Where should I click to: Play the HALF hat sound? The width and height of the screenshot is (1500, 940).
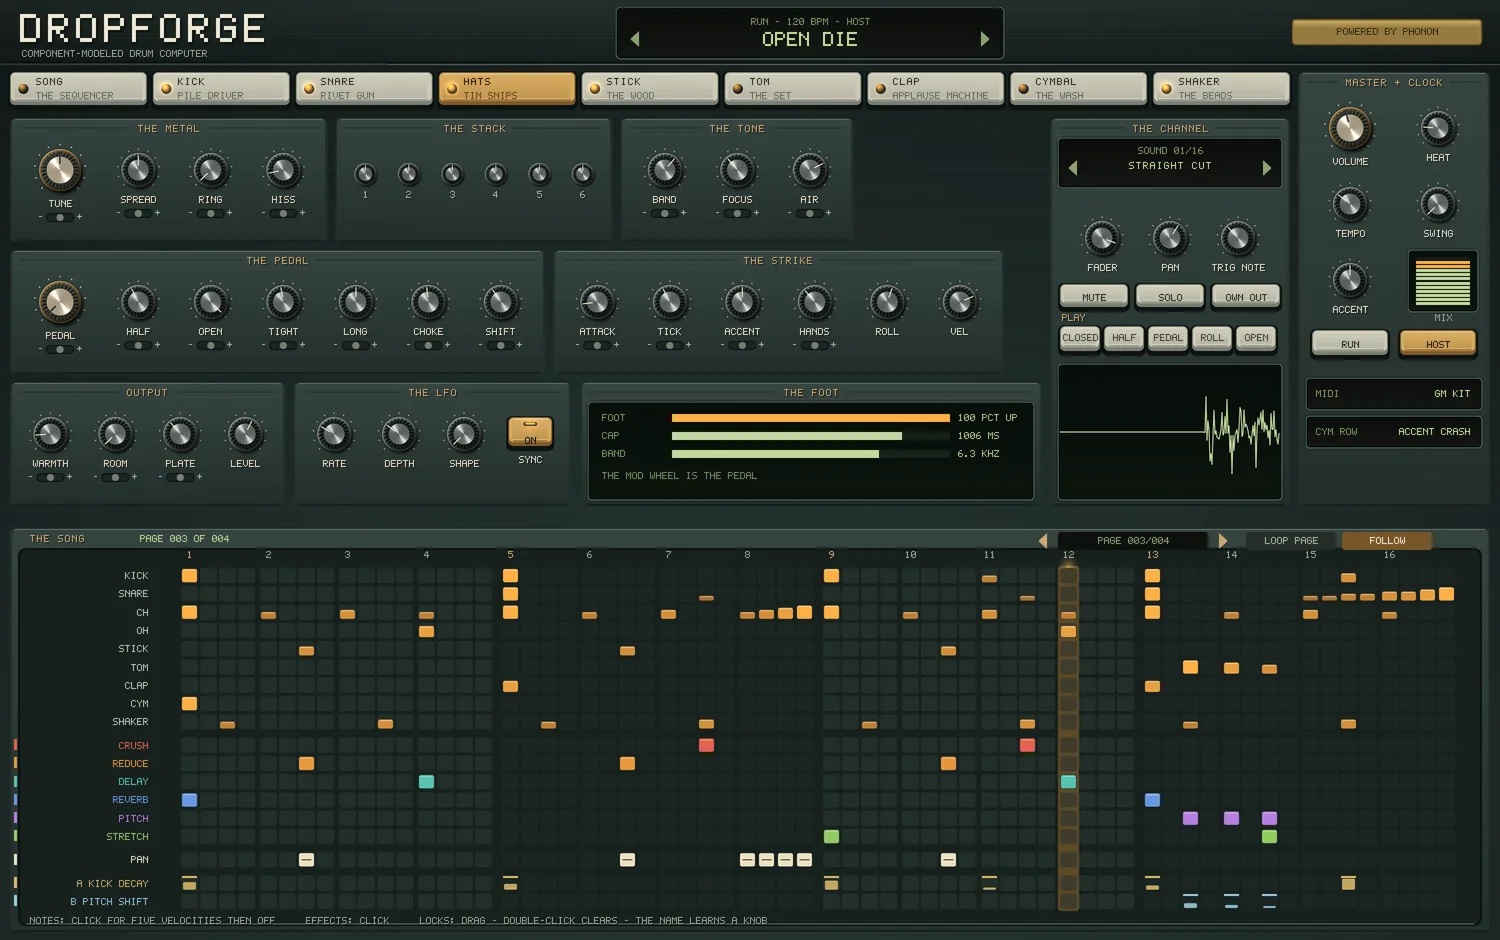click(x=1124, y=338)
